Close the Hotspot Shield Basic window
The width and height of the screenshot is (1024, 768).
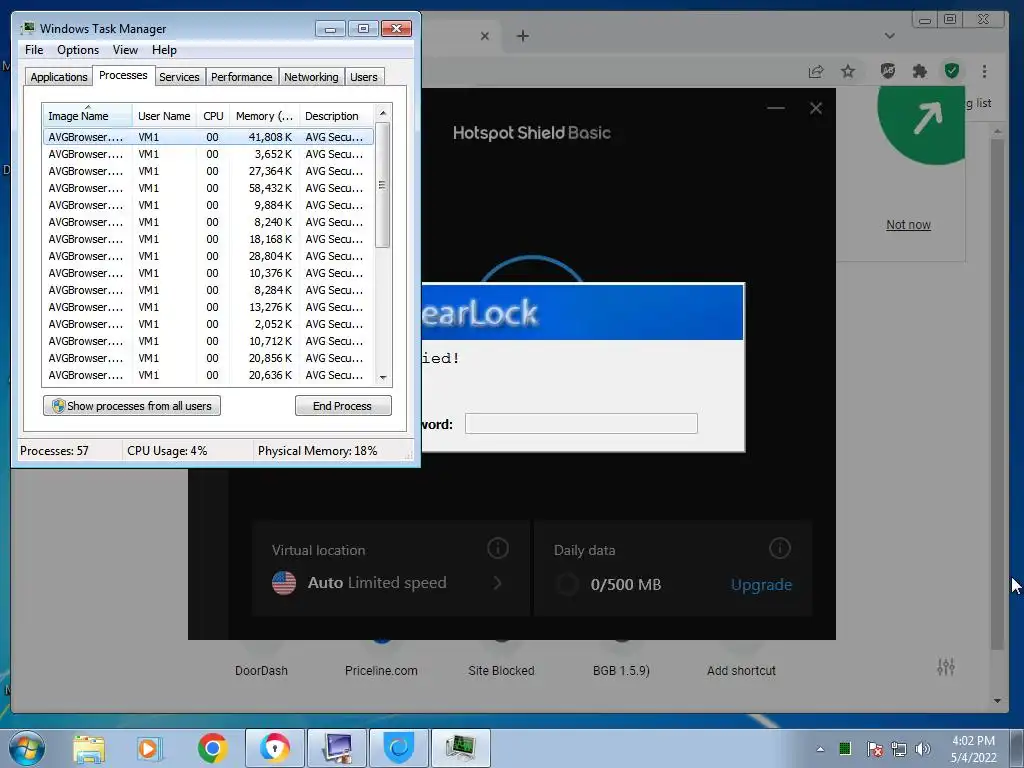click(816, 108)
